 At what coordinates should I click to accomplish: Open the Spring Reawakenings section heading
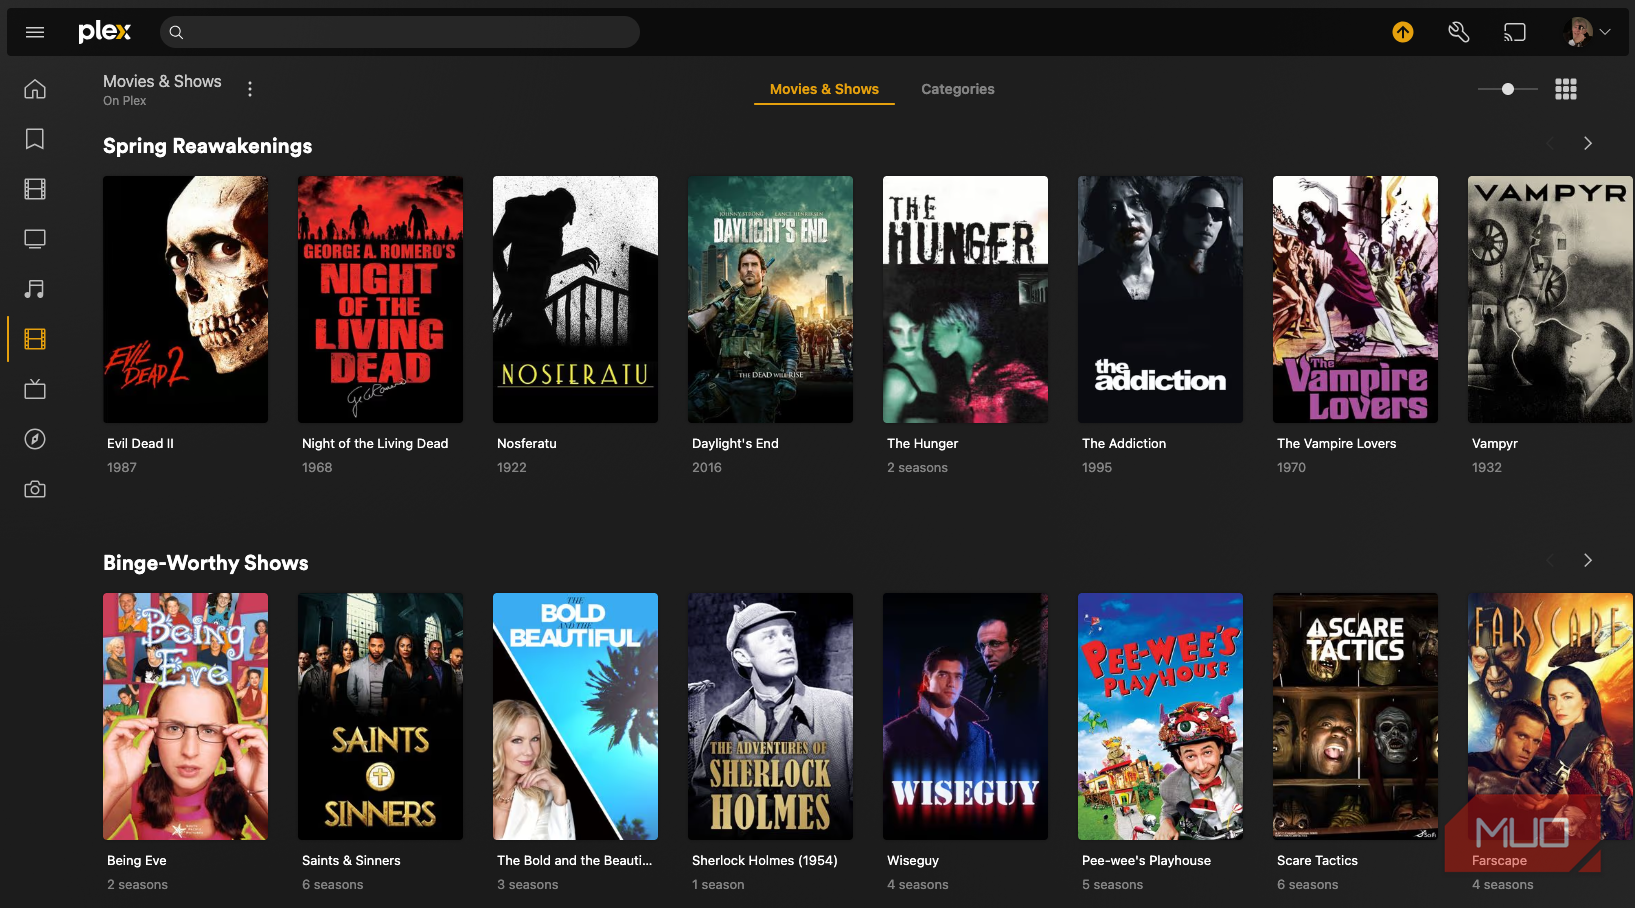[208, 146]
